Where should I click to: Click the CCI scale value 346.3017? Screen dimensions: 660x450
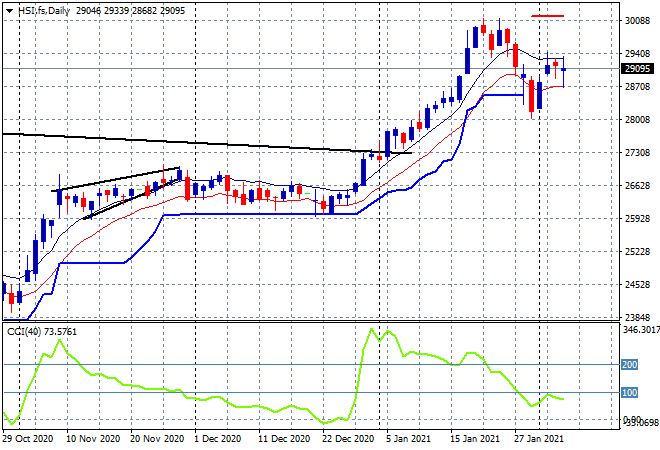pyautogui.click(x=641, y=330)
